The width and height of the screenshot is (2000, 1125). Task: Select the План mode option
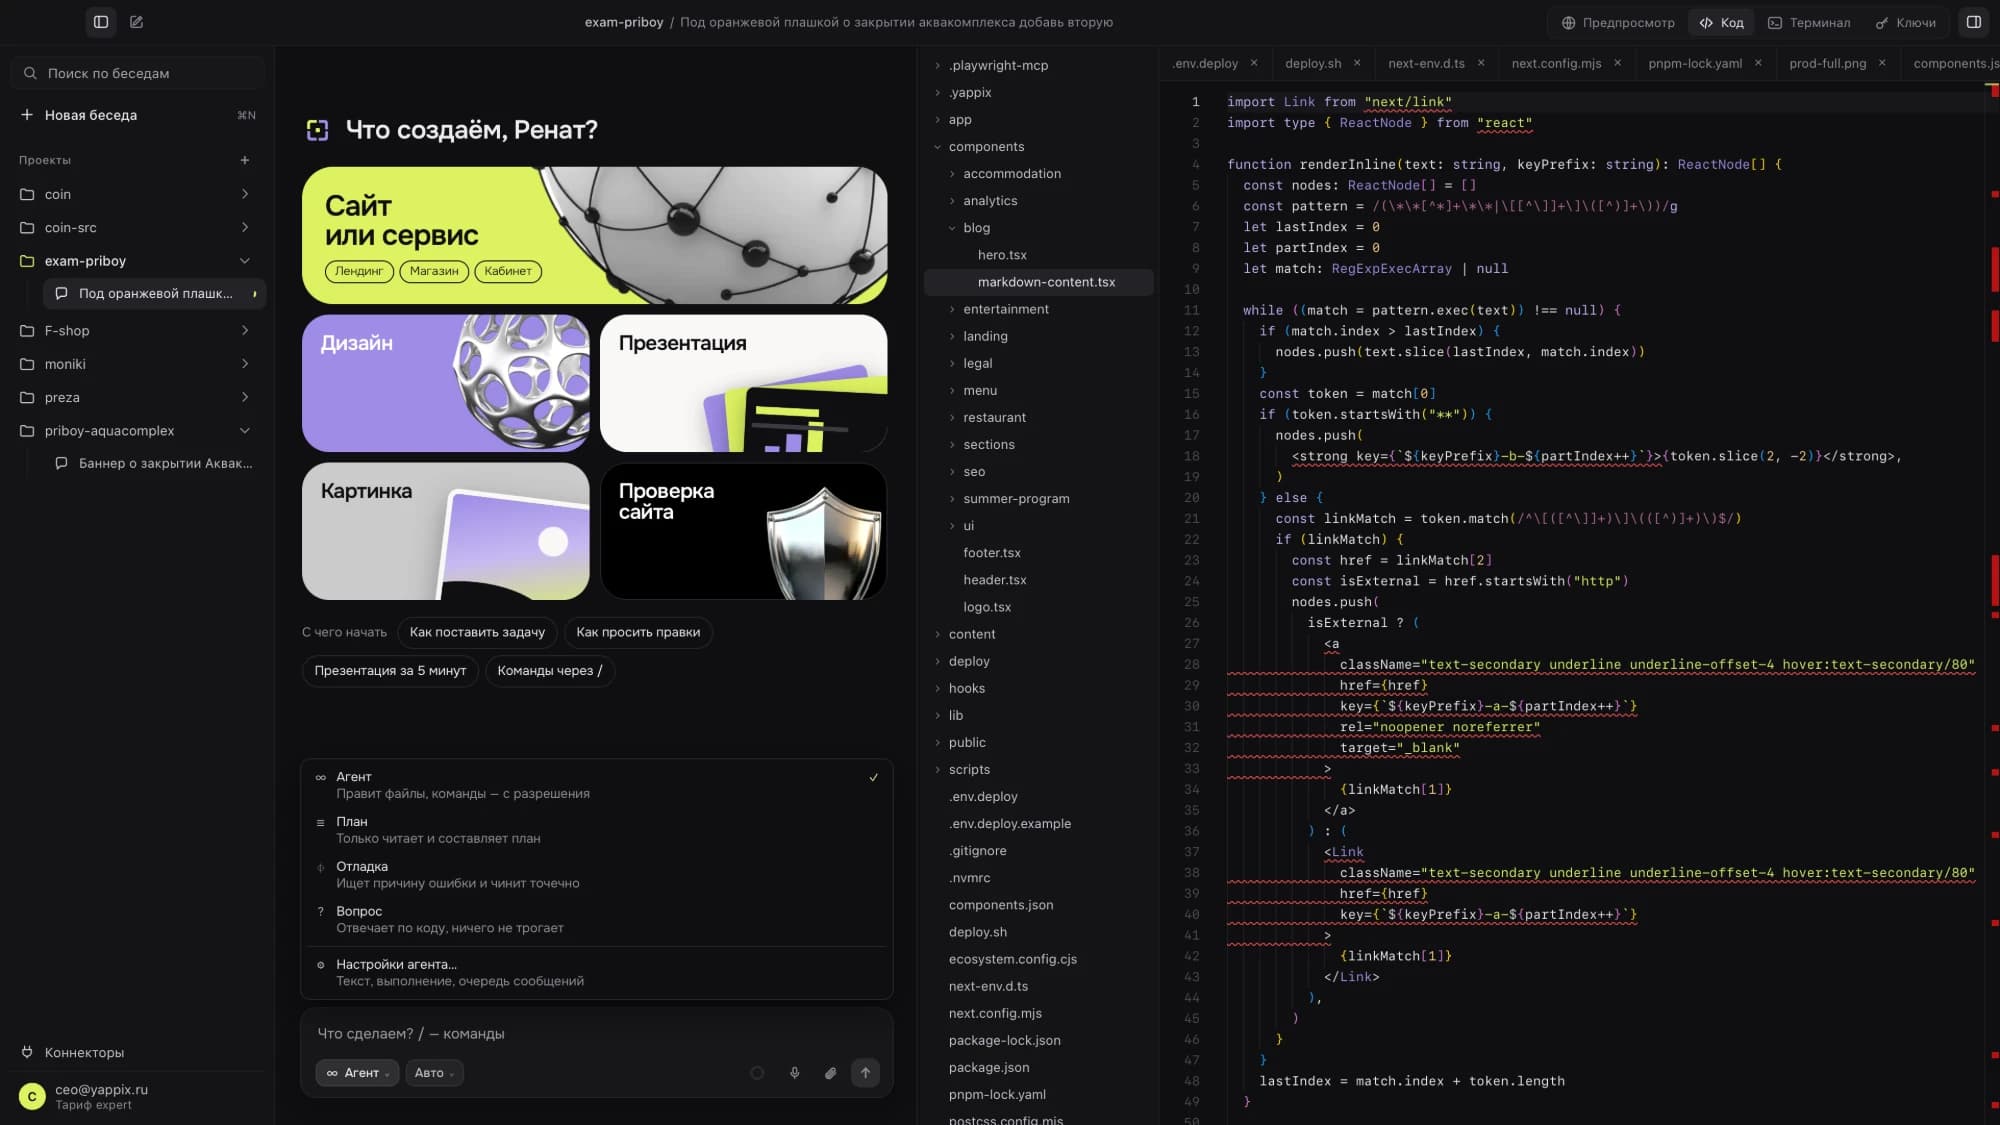click(596, 830)
